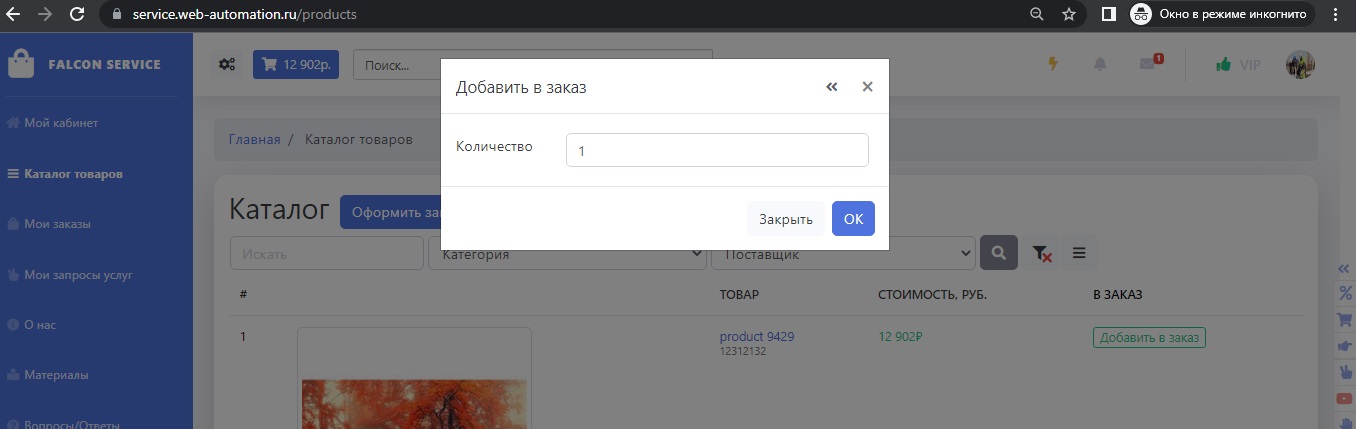Click the clear filter funnel icon
This screenshot has height=429, width=1356.
coord(1041,254)
